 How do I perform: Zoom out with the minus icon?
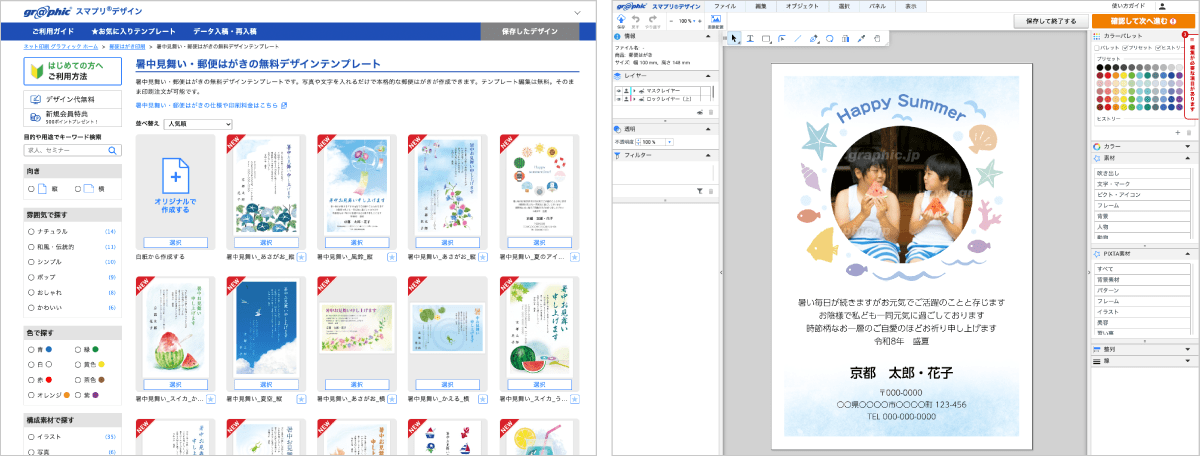click(x=671, y=21)
